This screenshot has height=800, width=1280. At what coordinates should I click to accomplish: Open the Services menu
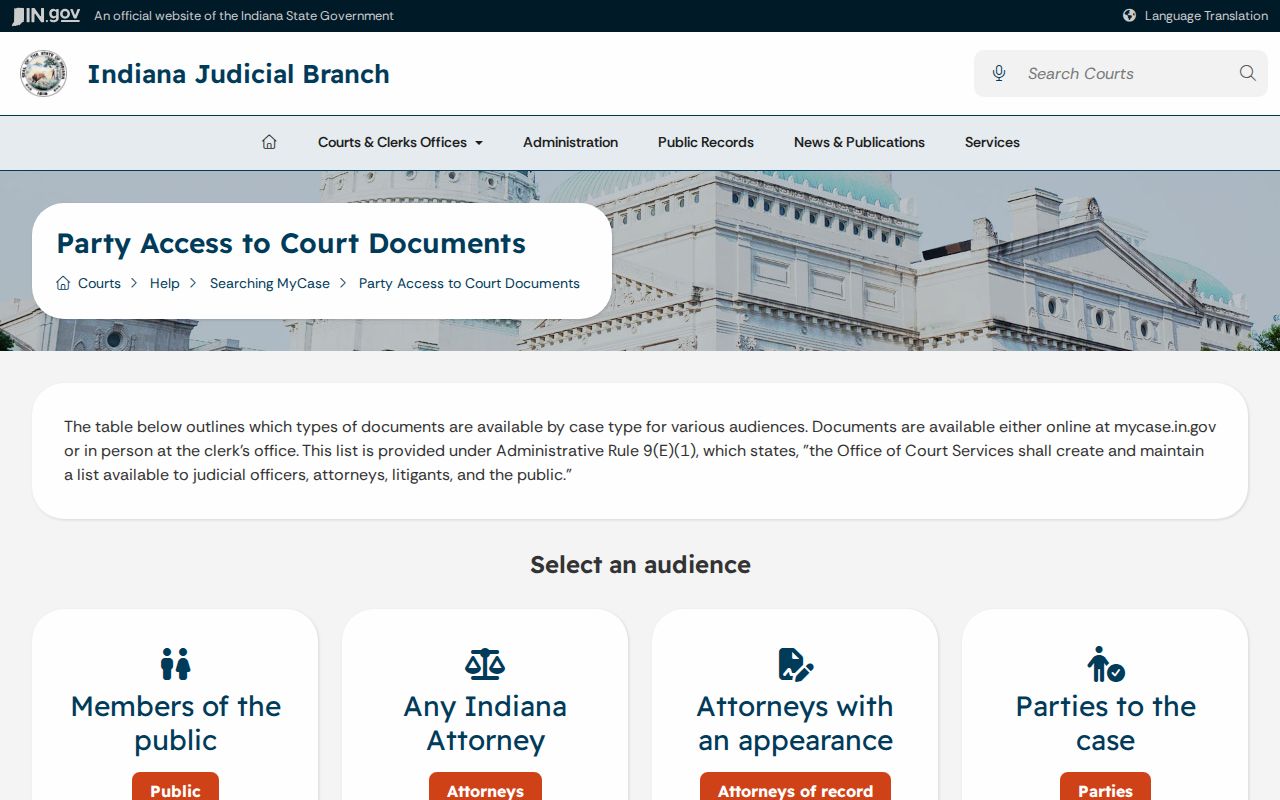pos(992,142)
